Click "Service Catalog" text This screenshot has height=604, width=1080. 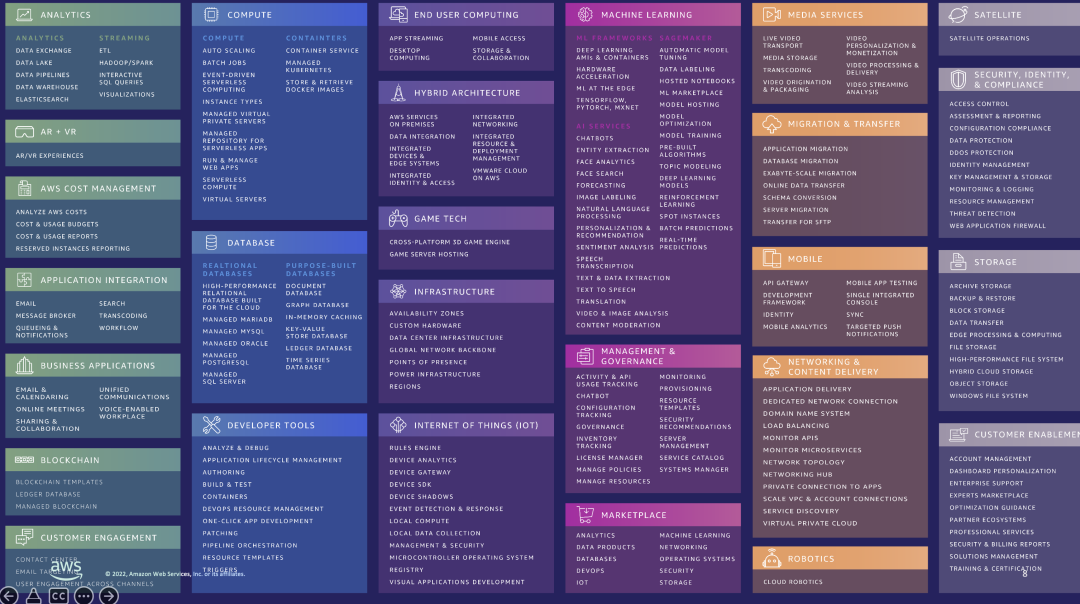pyautogui.click(x=692, y=457)
